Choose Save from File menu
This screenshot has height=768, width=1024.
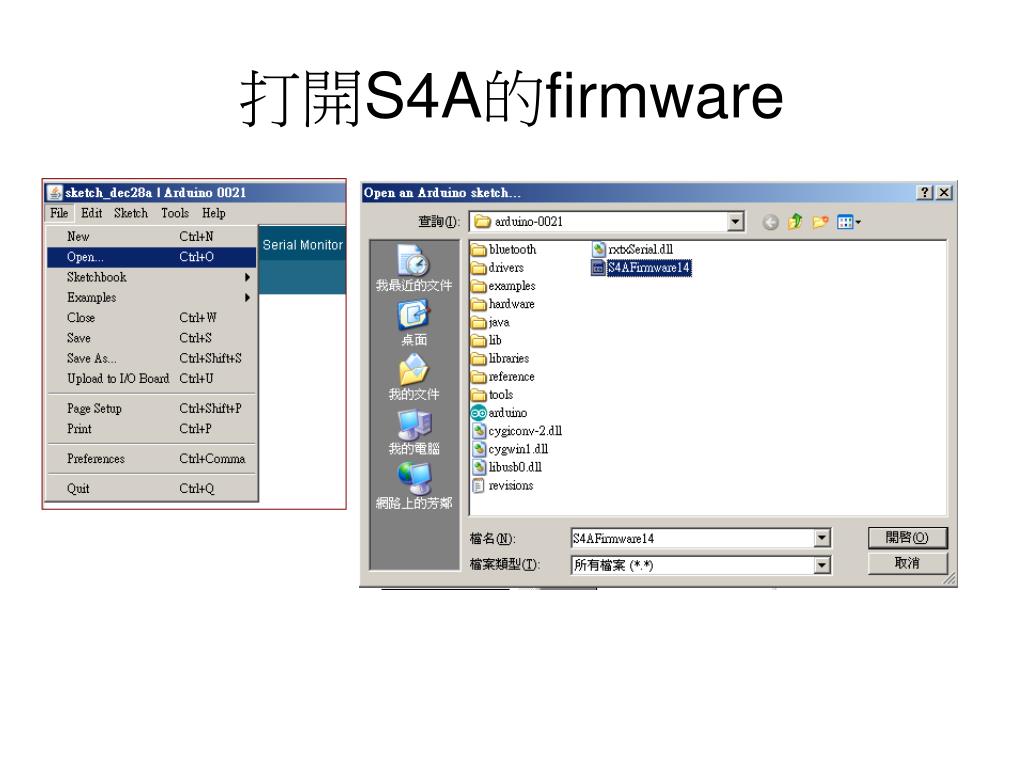[x=152, y=338]
